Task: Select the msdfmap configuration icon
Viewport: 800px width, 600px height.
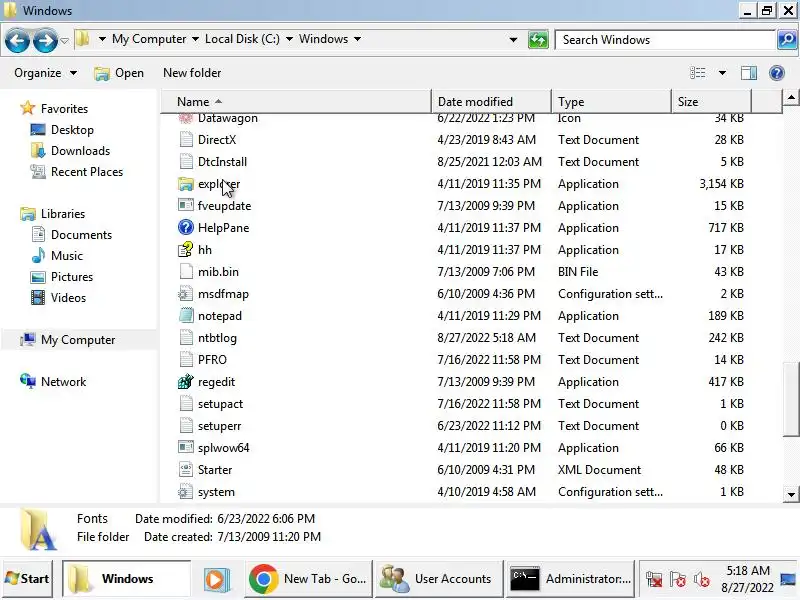Action: 186,293
